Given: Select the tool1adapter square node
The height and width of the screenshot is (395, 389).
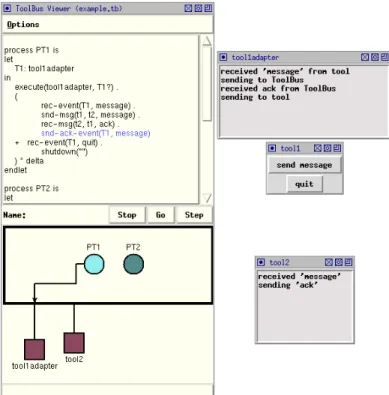Looking at the screenshot, I should tap(34, 349).
